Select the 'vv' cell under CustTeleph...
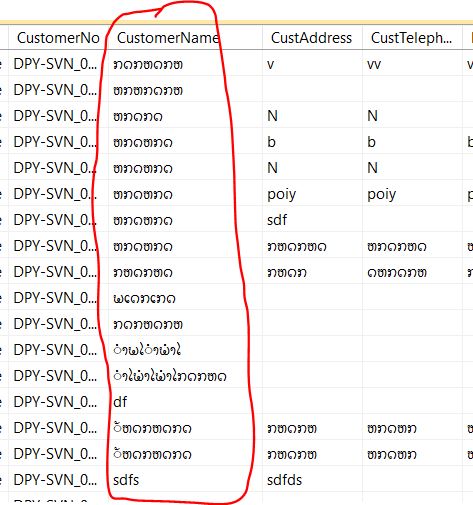 (x=412, y=64)
